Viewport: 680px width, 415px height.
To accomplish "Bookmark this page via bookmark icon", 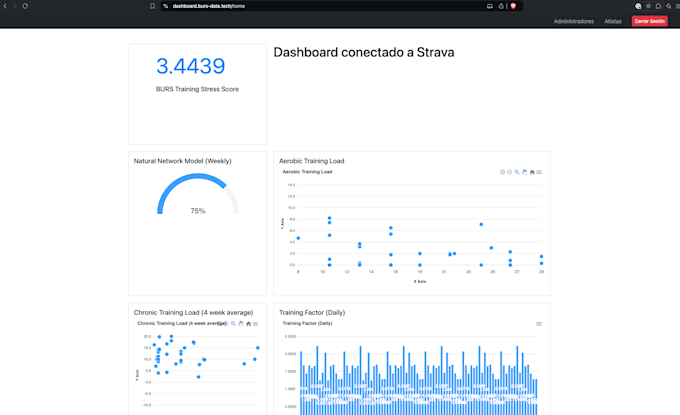I will (x=152, y=6).
